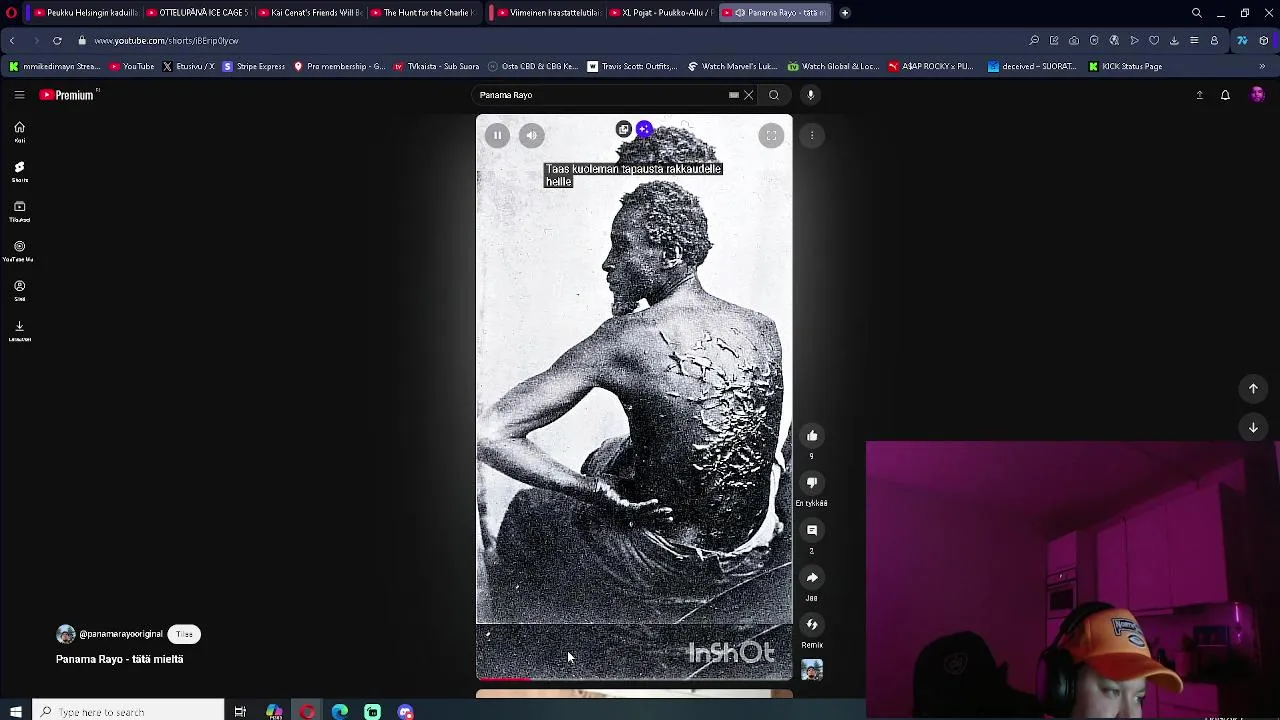
Task: Click the Windows taskbar search box
Action: (128, 712)
